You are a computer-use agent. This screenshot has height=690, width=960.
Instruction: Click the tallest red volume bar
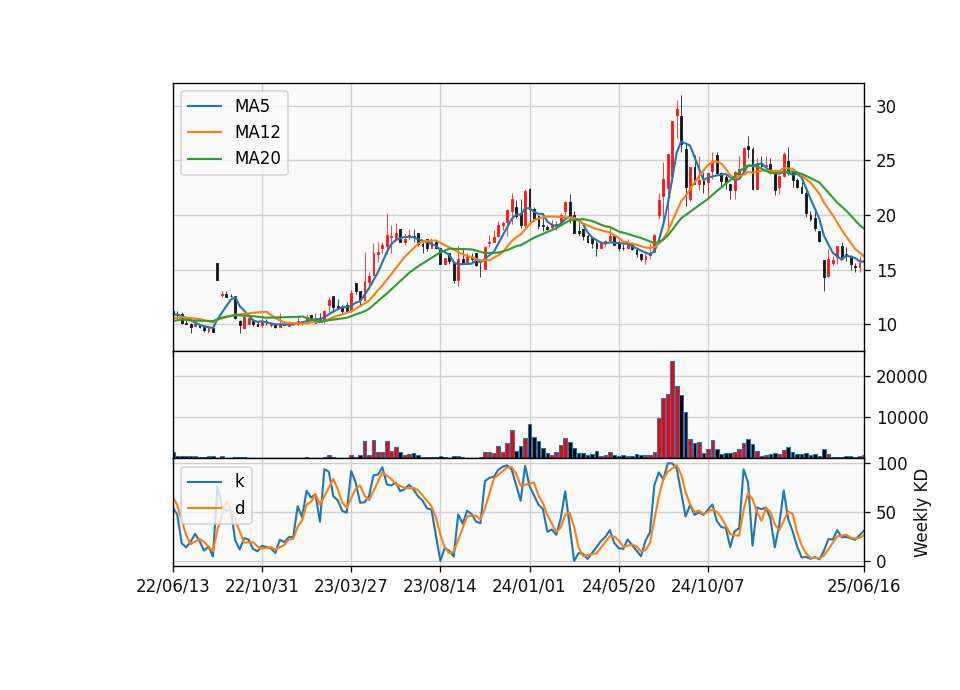point(672,410)
